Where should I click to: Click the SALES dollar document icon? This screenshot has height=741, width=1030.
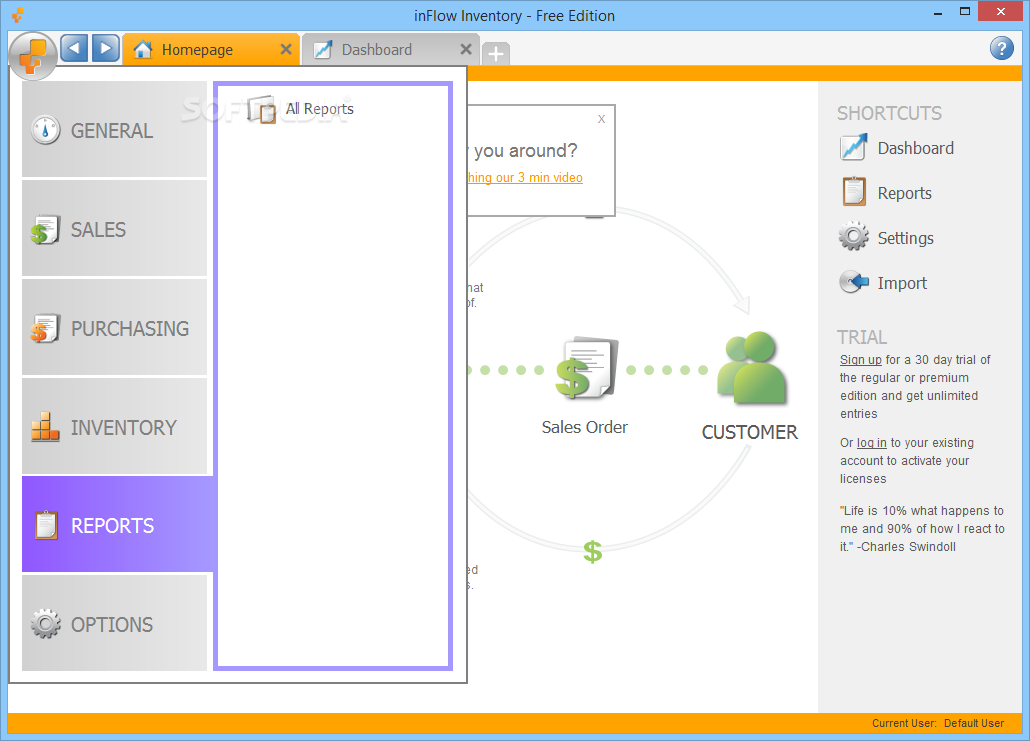[x=45, y=229]
